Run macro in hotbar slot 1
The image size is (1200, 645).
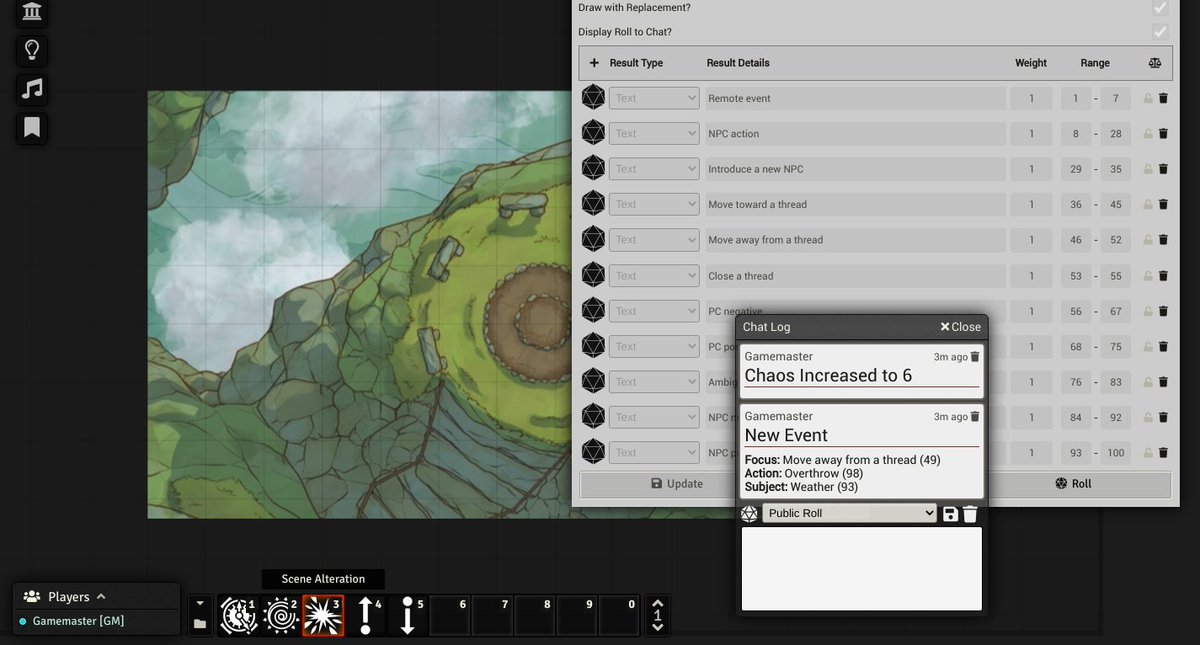point(240,615)
